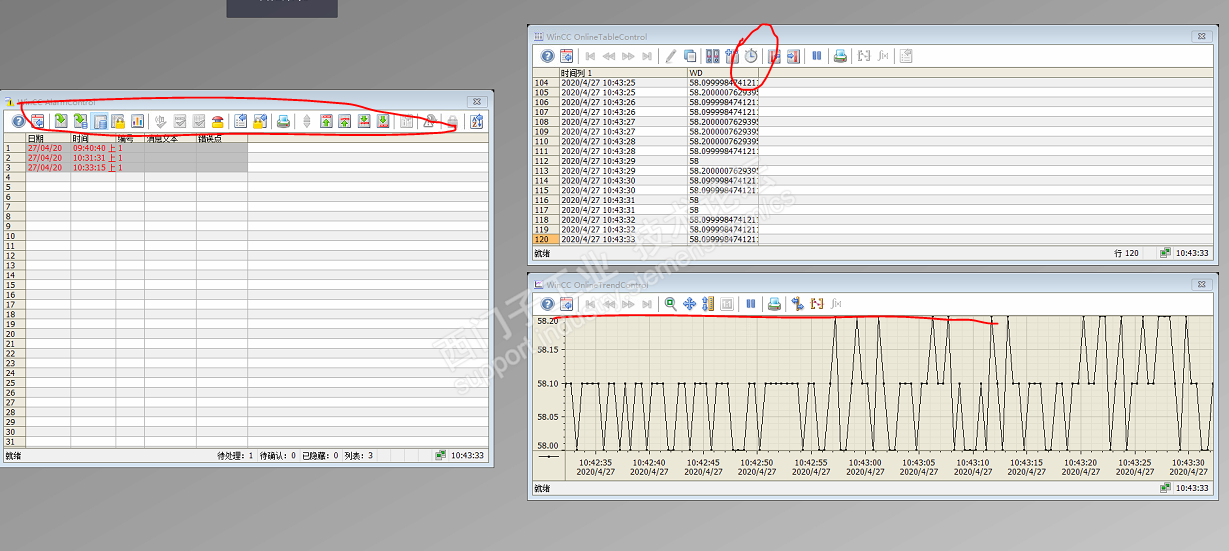Image resolution: width=1229 pixels, height=551 pixels.
Task: Select the move axes area tool in trend
Action: coord(689,304)
